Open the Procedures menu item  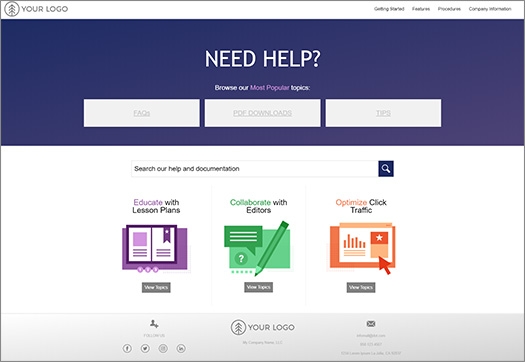tap(449, 9)
